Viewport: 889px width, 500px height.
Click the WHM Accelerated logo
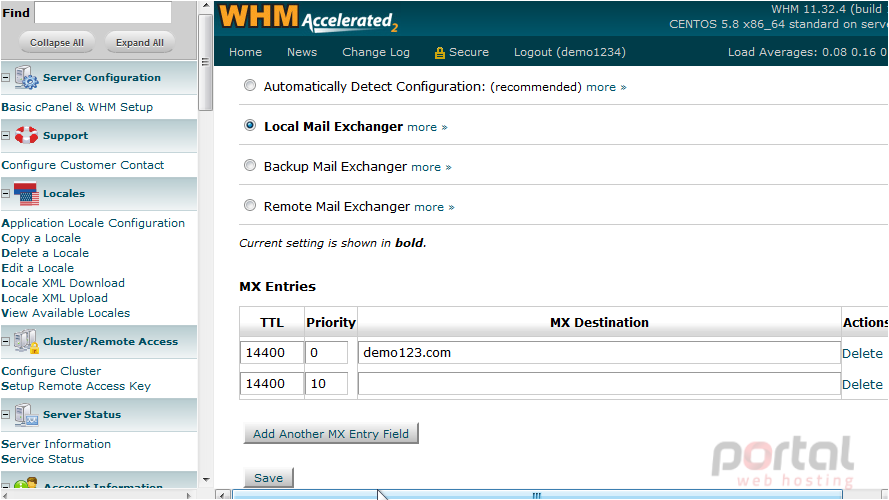[308, 18]
